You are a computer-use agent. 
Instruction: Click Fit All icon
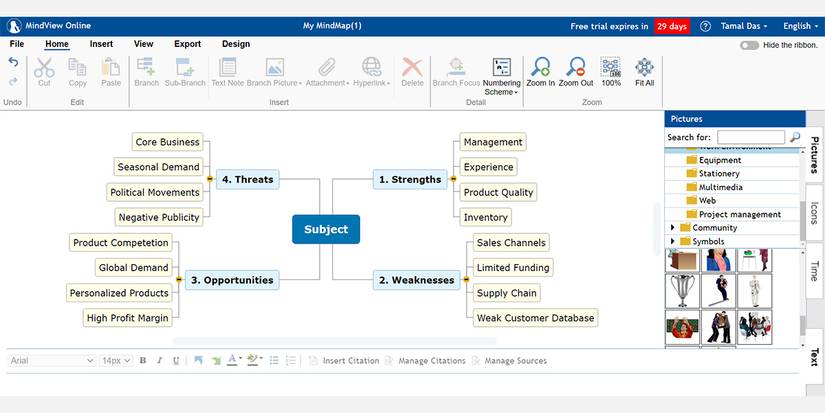coord(645,67)
